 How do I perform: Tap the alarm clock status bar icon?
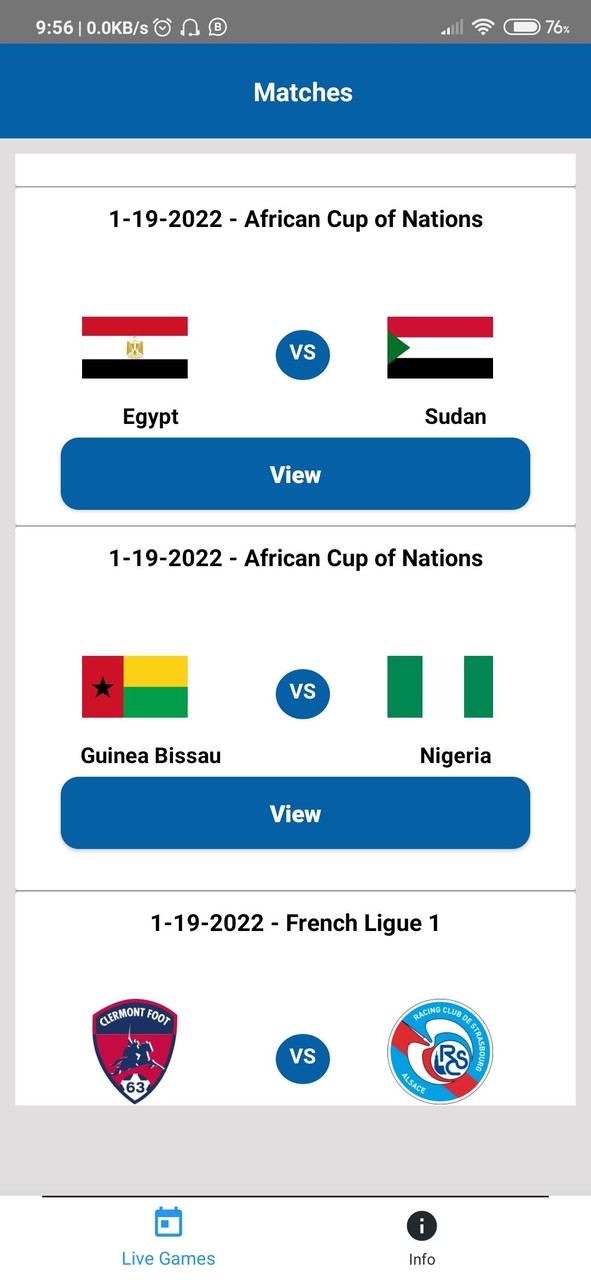click(163, 27)
